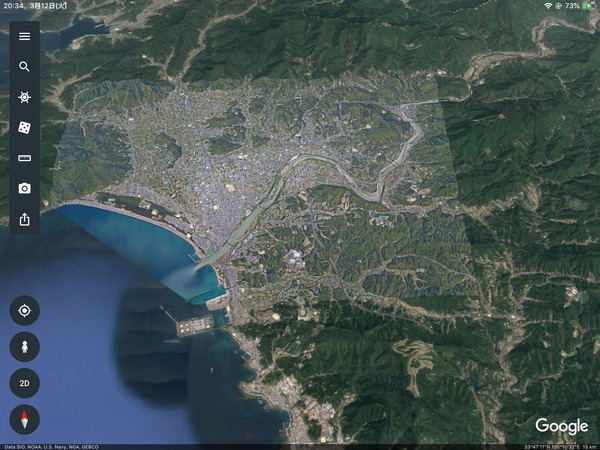Open Voyager ship's wheel icon

[x=24, y=97]
